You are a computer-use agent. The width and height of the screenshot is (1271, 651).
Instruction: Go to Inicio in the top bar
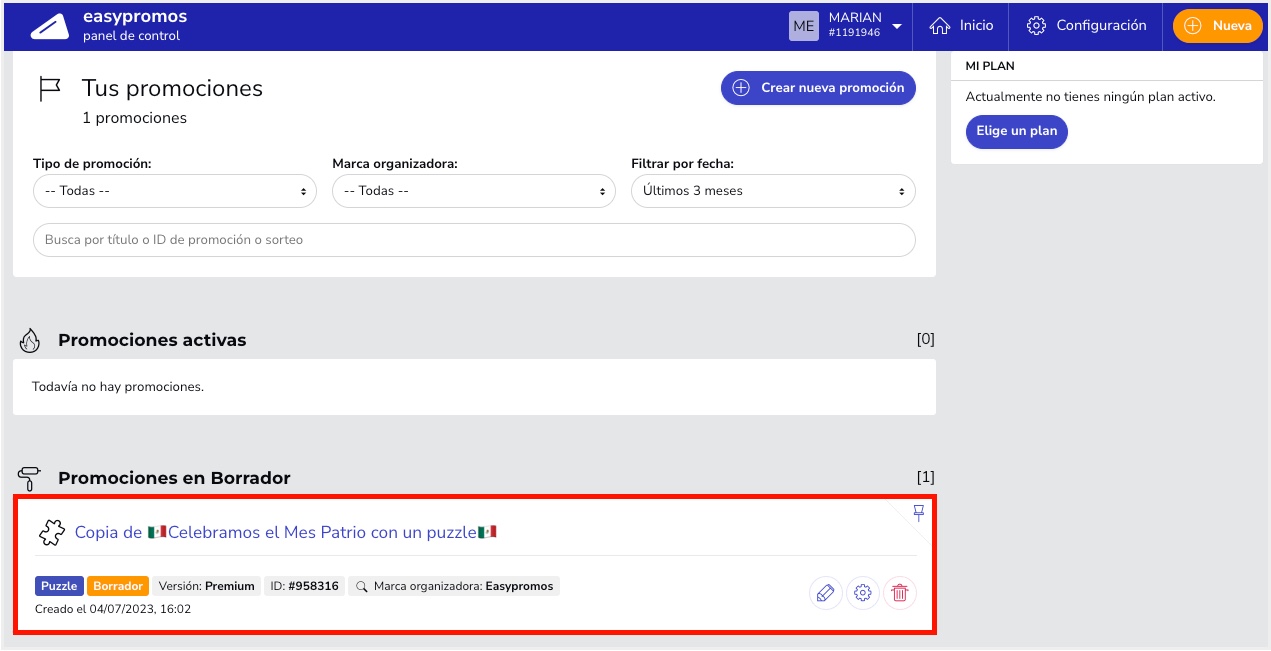tap(961, 26)
